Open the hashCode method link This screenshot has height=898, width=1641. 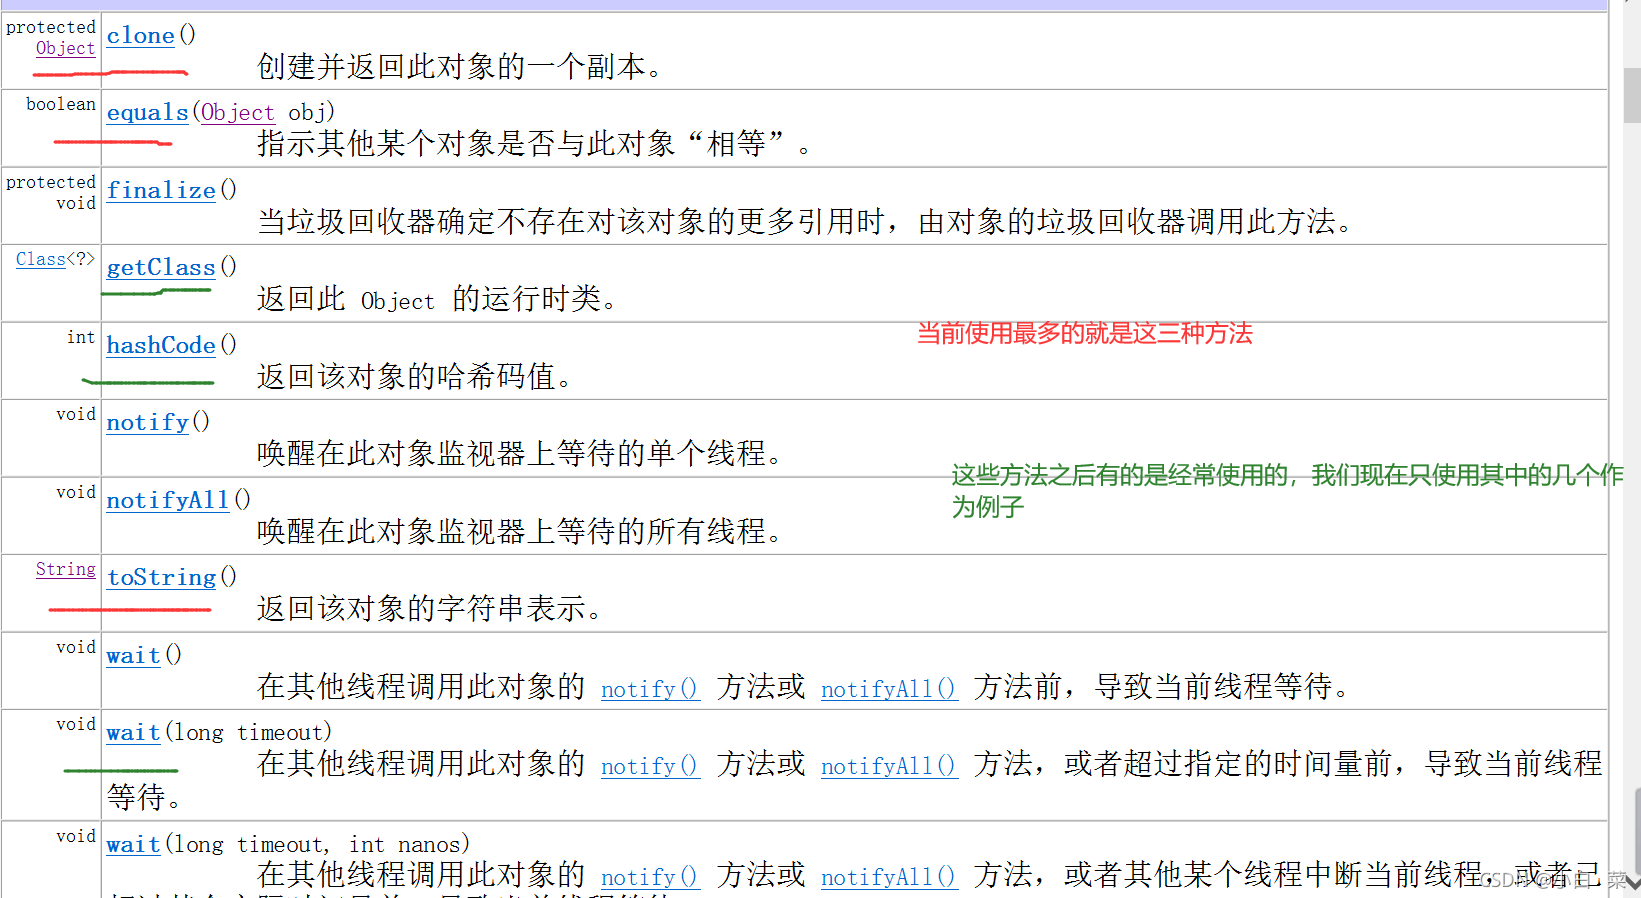161,345
